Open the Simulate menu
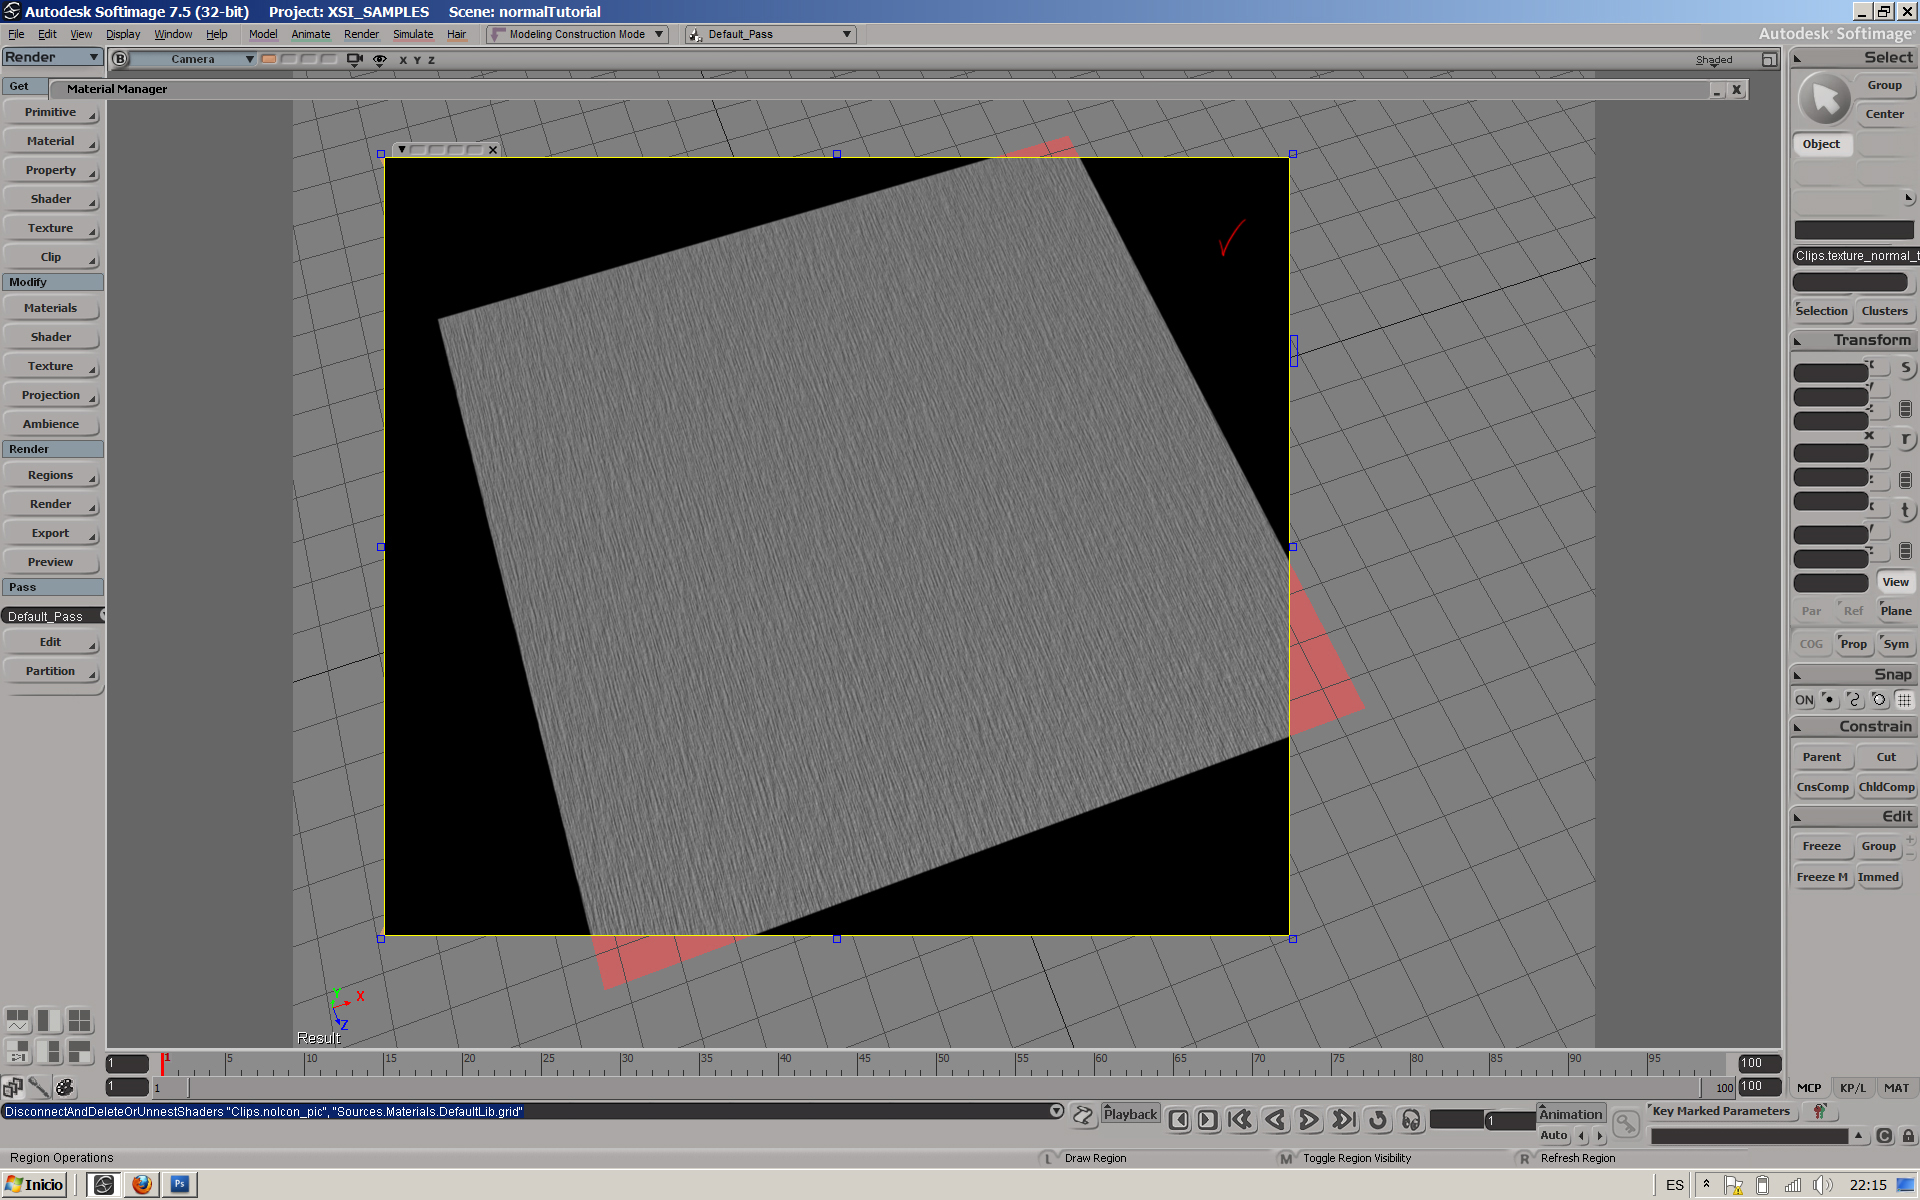Screen dimensions: 1920x1200 pyautogui.click(x=413, y=34)
